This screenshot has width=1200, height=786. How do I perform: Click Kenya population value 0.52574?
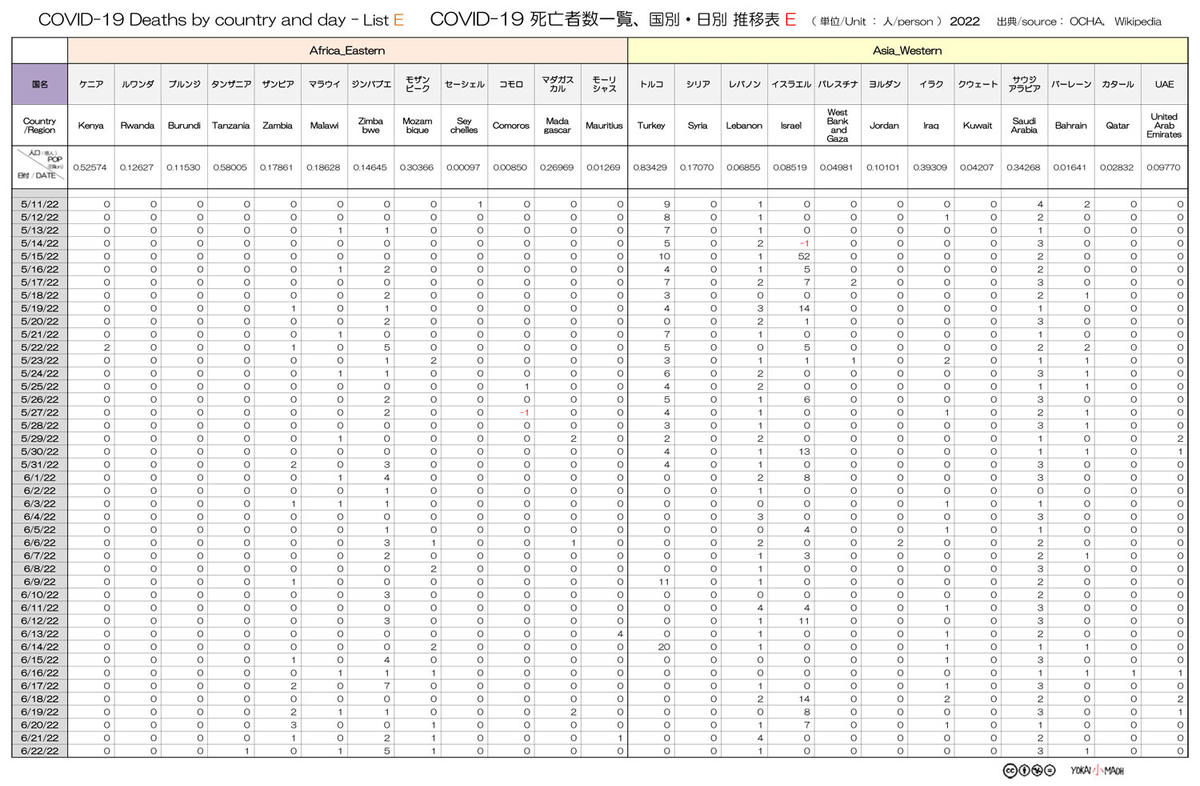point(91,168)
